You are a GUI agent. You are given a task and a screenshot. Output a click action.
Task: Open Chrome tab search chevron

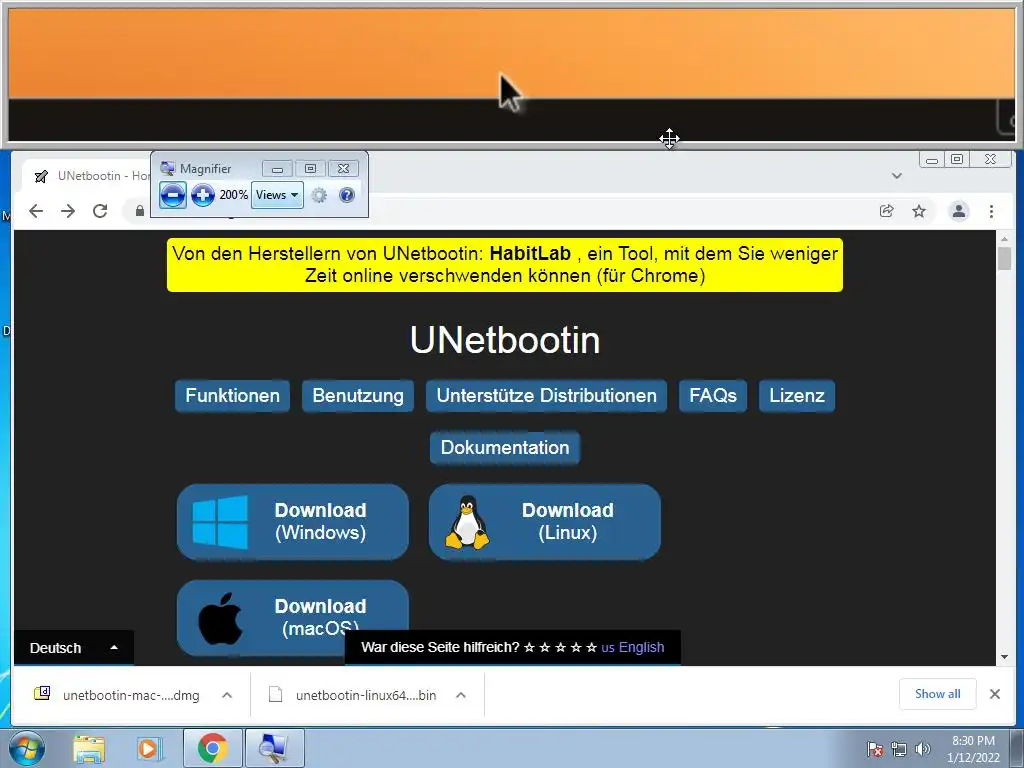(897, 176)
